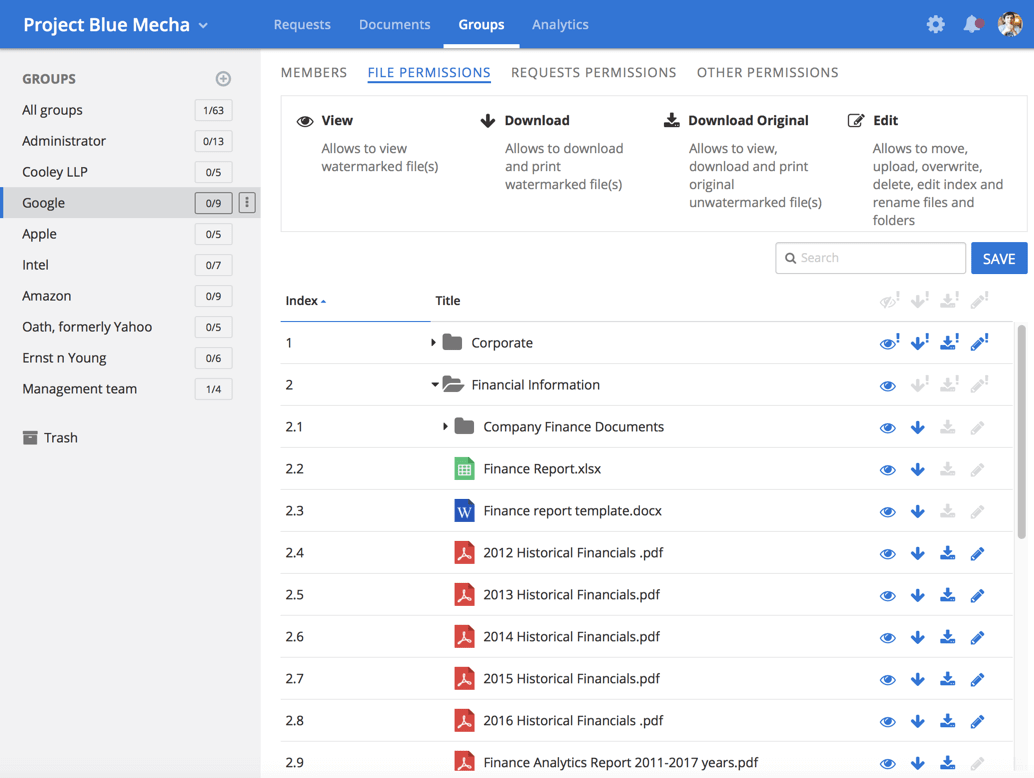This screenshot has height=778, width=1034.
Task: Add a new group with plus icon
Action: 223,78
